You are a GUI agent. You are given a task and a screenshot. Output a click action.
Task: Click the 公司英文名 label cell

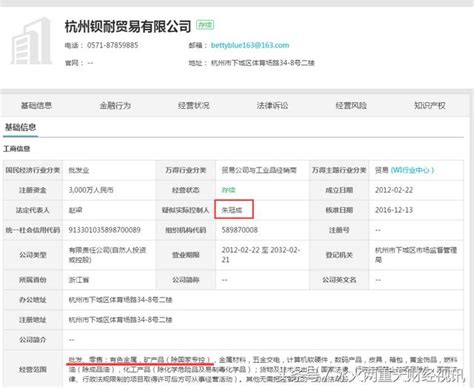339,280
